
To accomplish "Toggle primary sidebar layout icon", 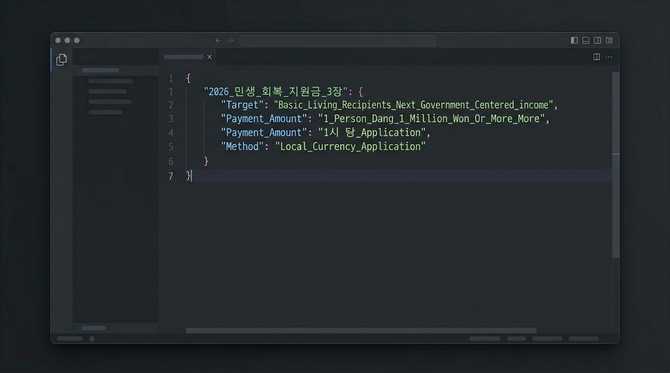I will (x=574, y=40).
